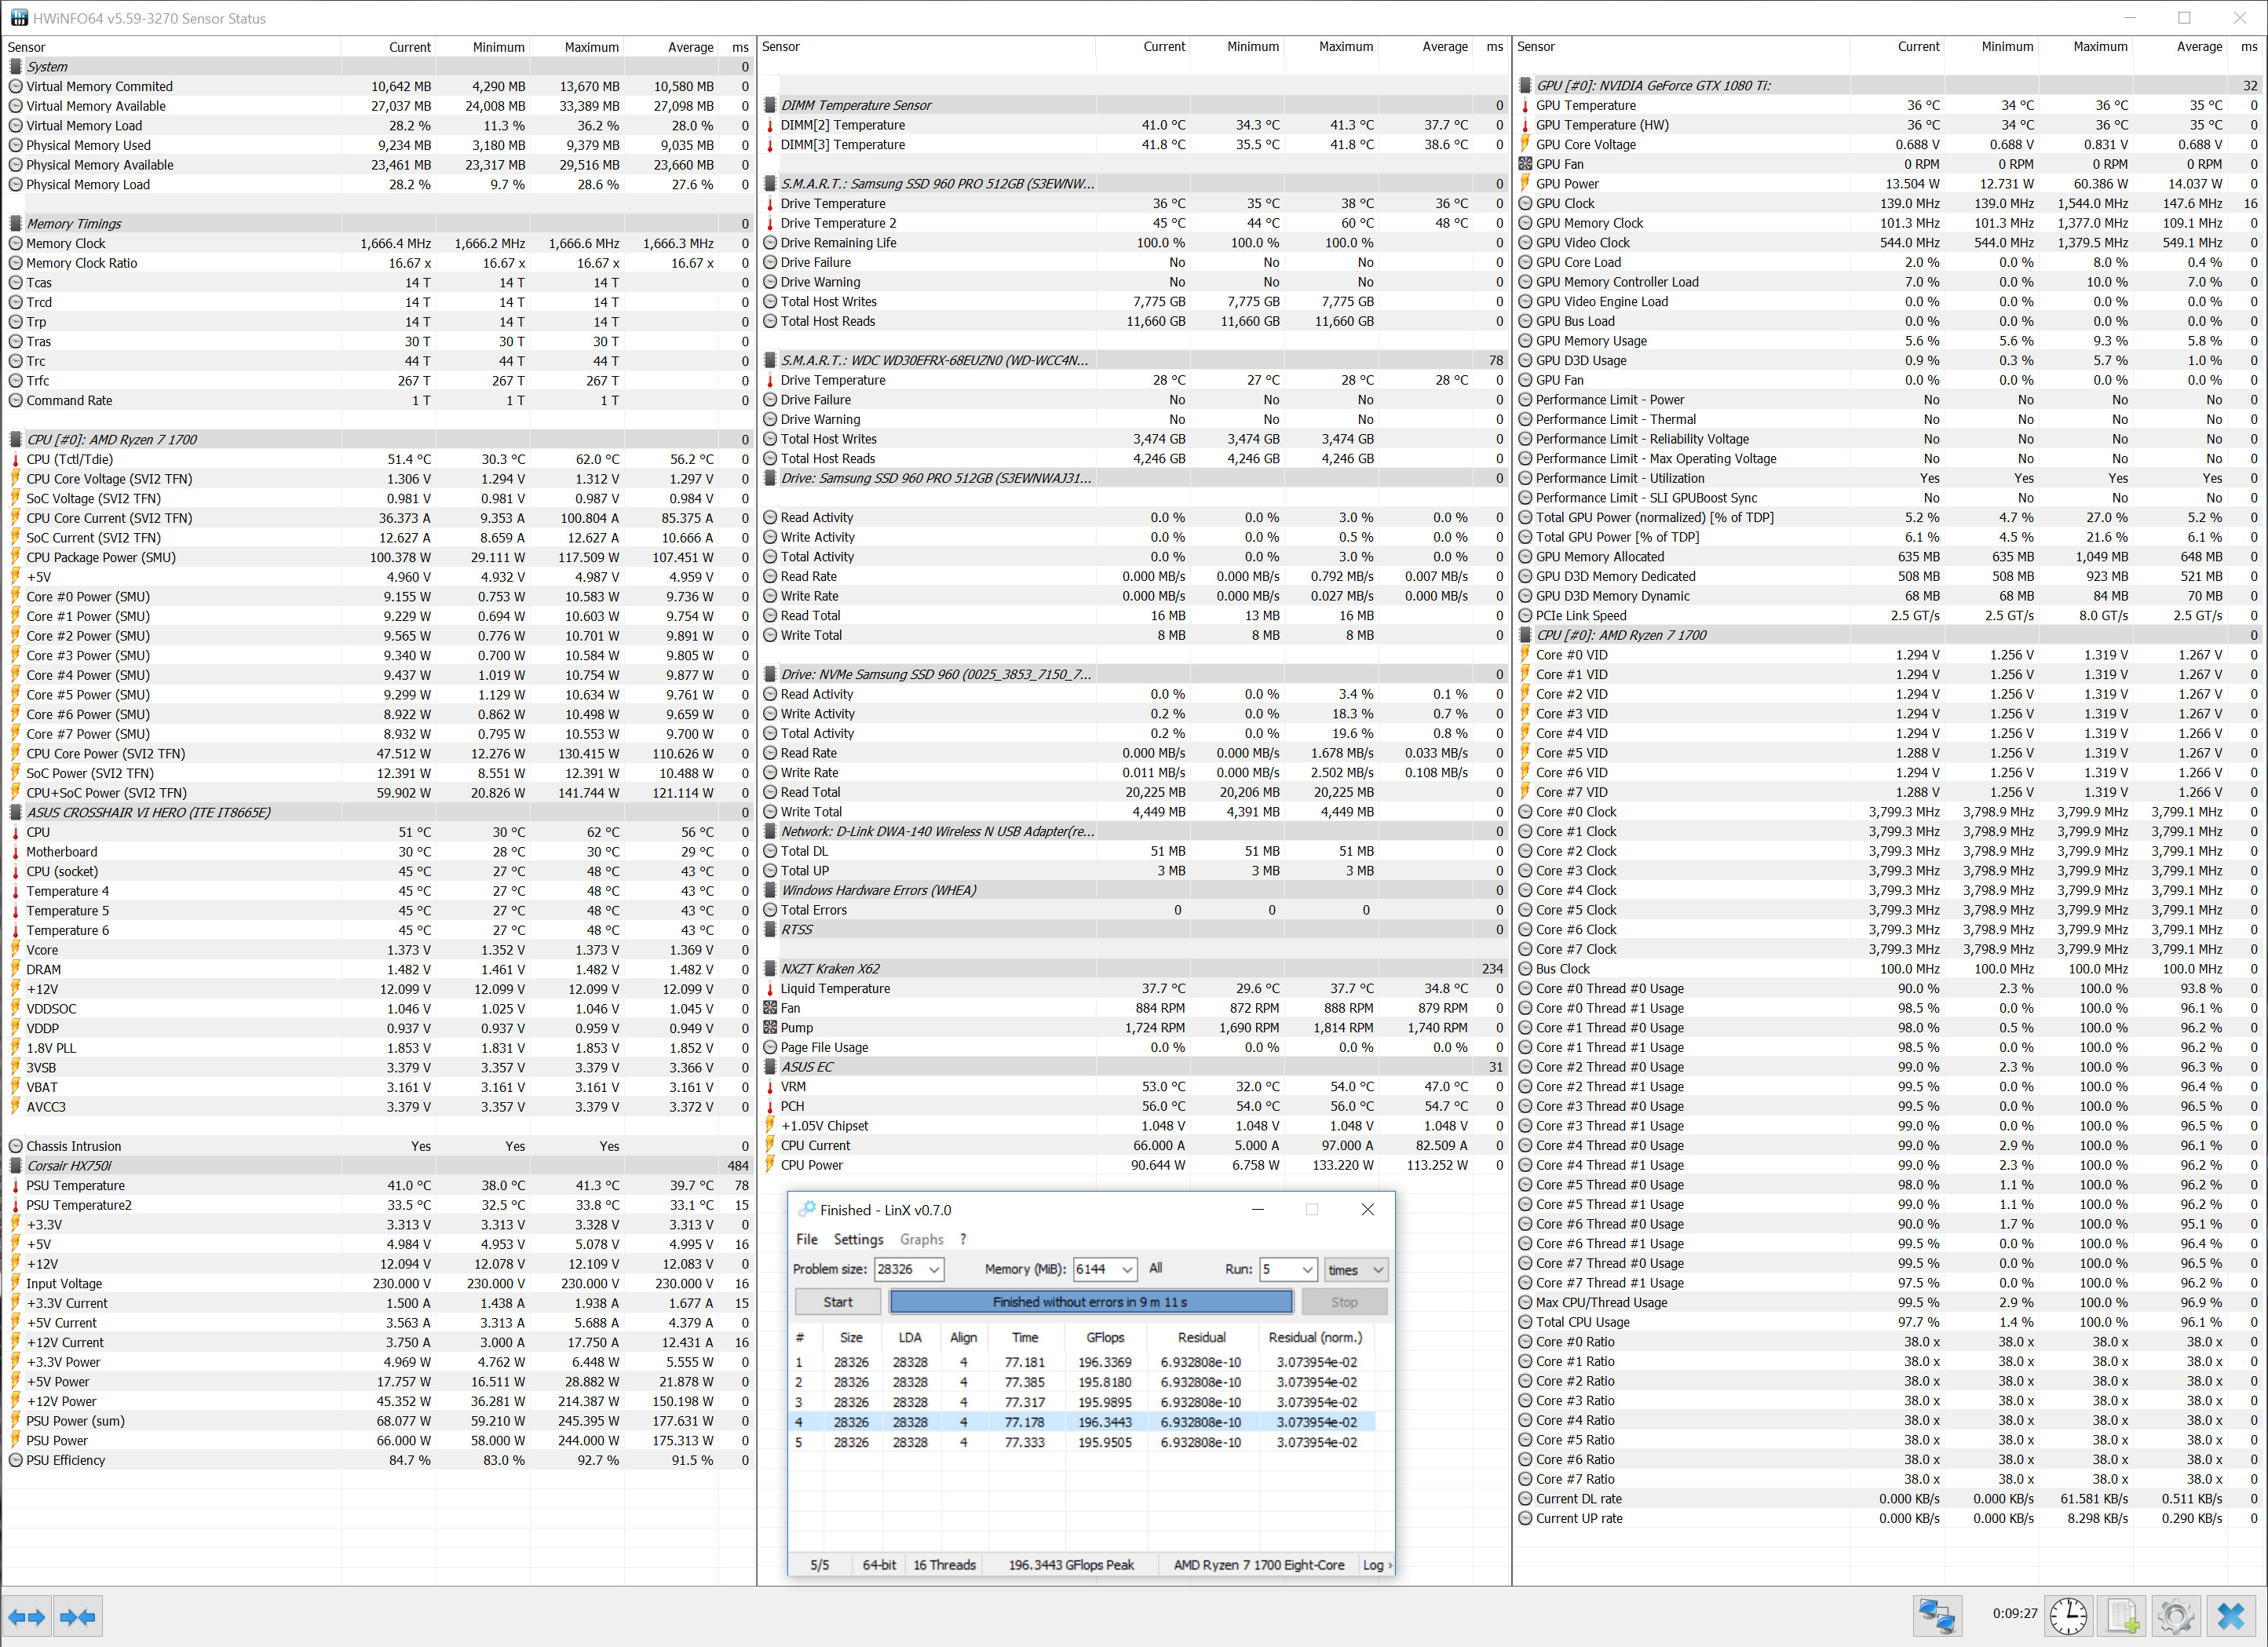Expand the Run count dropdown
This screenshot has height=1647, width=2268.
click(x=1306, y=1269)
